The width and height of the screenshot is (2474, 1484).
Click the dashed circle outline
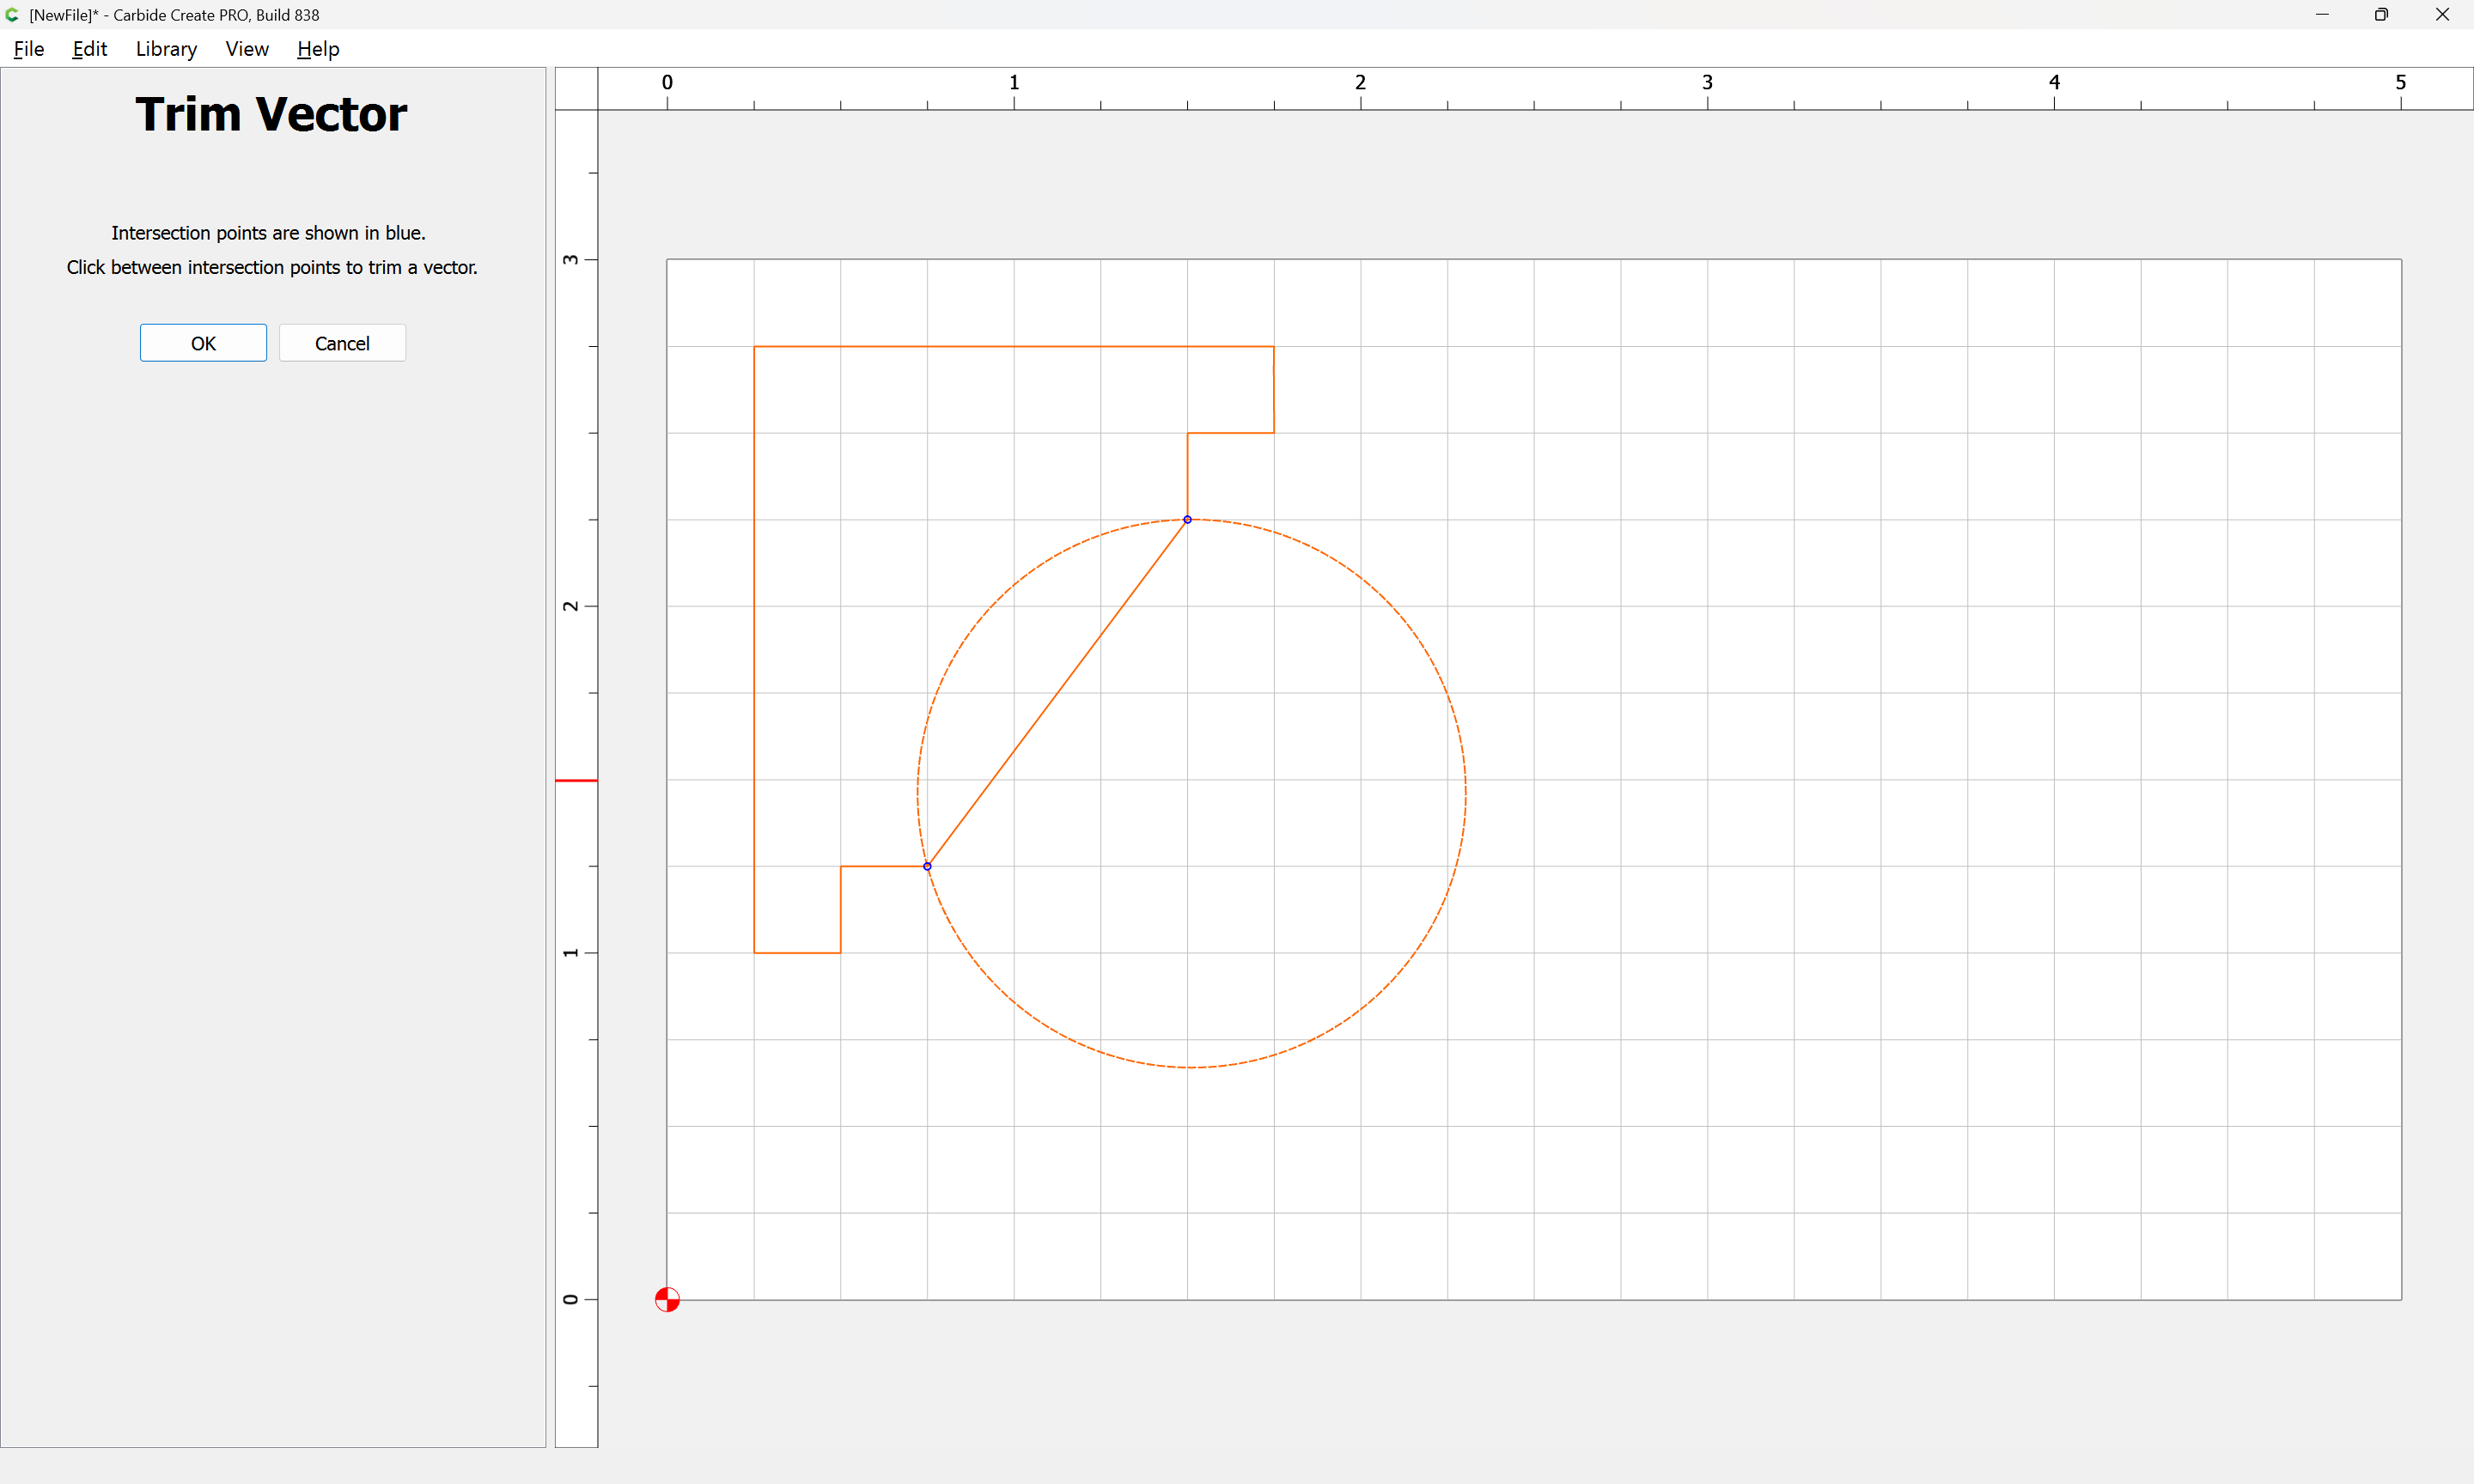click(1465, 793)
